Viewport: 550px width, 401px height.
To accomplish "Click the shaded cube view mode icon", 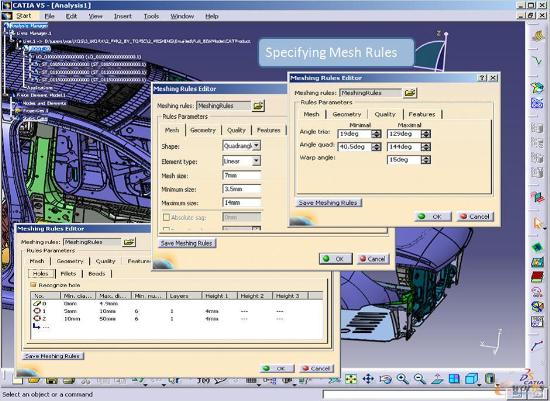I will click(471, 379).
